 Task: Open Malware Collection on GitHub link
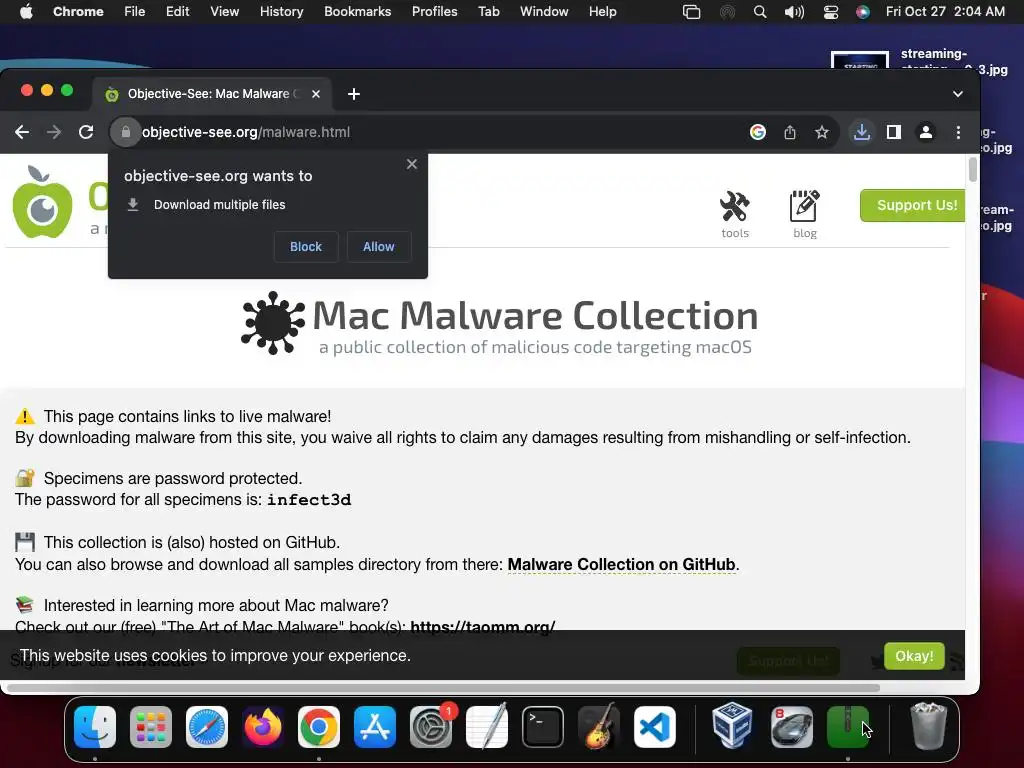[621, 564]
